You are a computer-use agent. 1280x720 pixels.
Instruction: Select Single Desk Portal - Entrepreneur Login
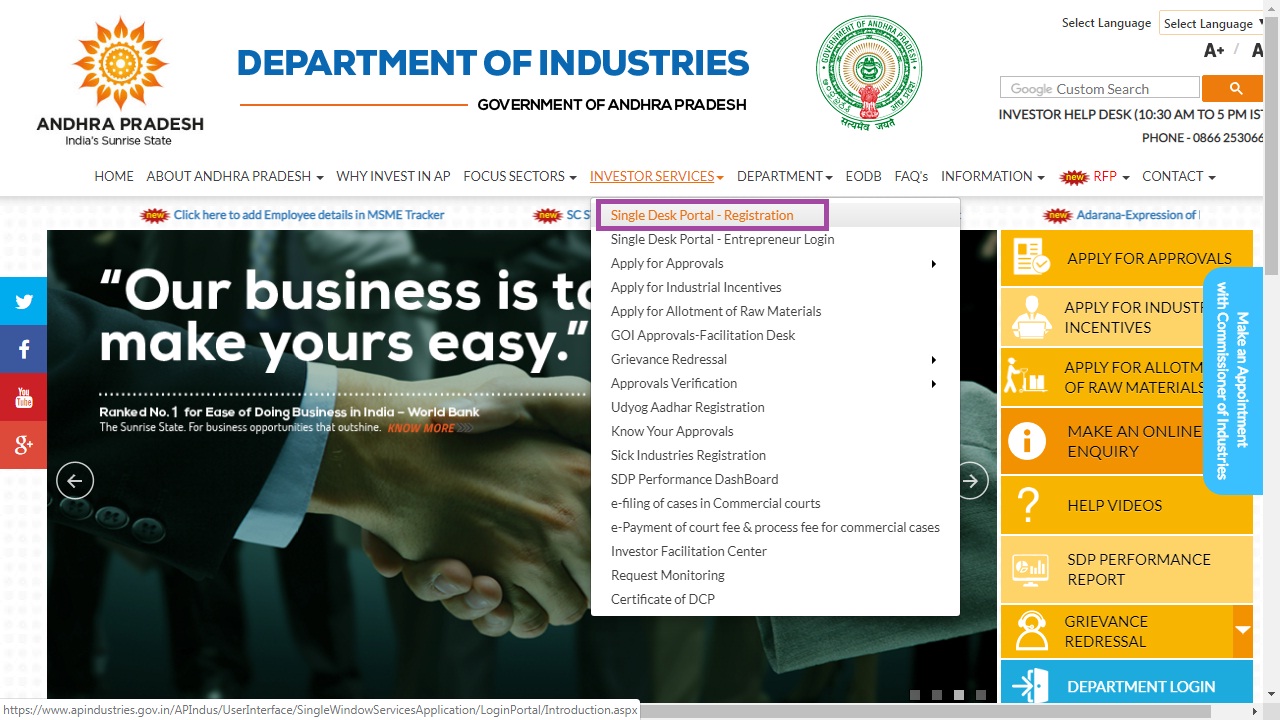722,239
